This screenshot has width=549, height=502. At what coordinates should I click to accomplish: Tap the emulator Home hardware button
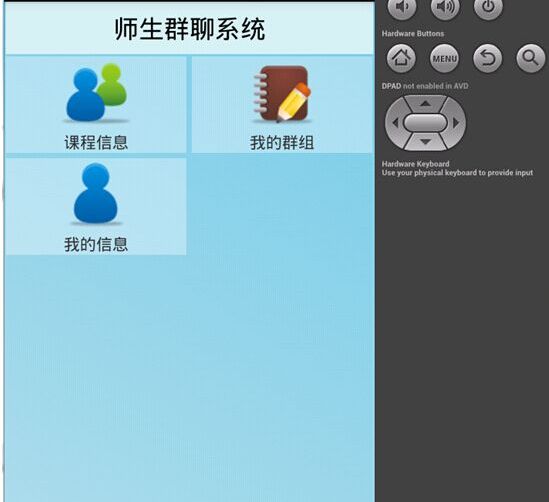point(401,58)
